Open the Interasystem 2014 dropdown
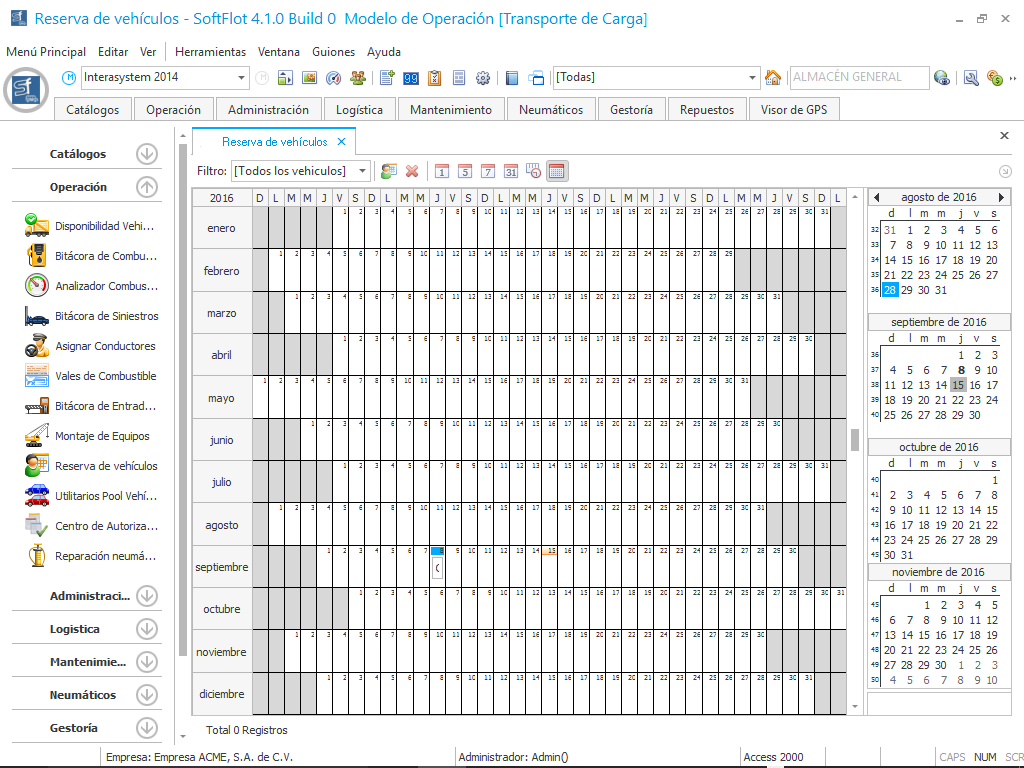1024x768 pixels. 242,78
